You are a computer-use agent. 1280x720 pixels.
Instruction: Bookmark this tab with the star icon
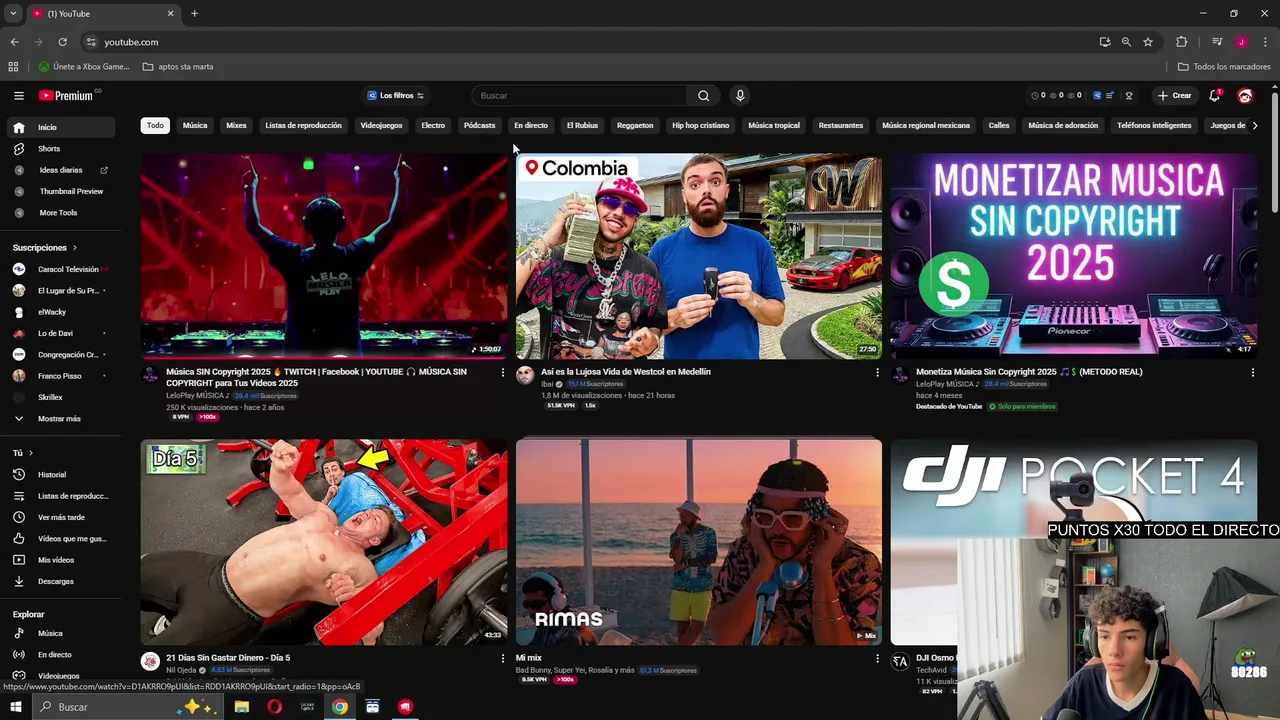(1148, 42)
